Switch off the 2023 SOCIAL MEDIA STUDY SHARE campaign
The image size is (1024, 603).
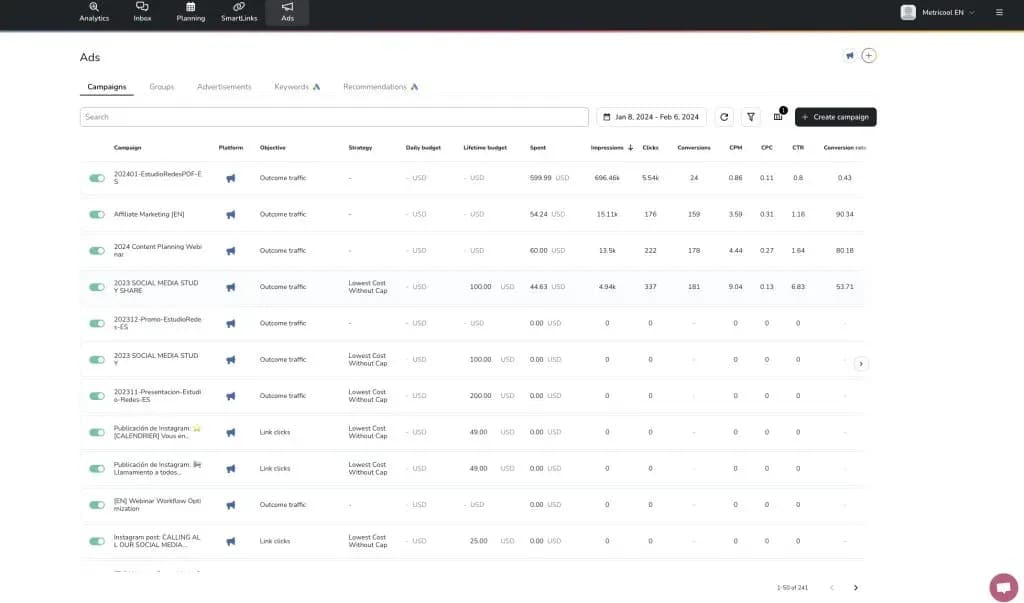(x=97, y=287)
